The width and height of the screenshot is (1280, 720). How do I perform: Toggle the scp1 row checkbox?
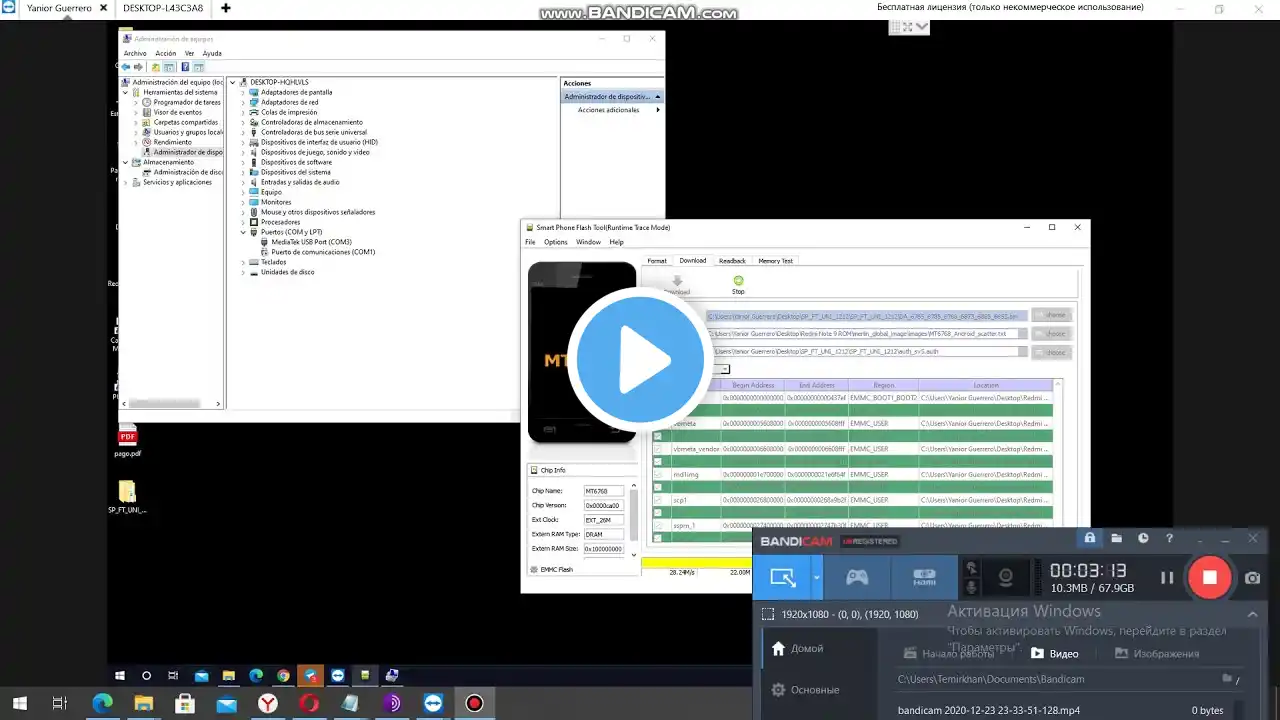[657, 500]
